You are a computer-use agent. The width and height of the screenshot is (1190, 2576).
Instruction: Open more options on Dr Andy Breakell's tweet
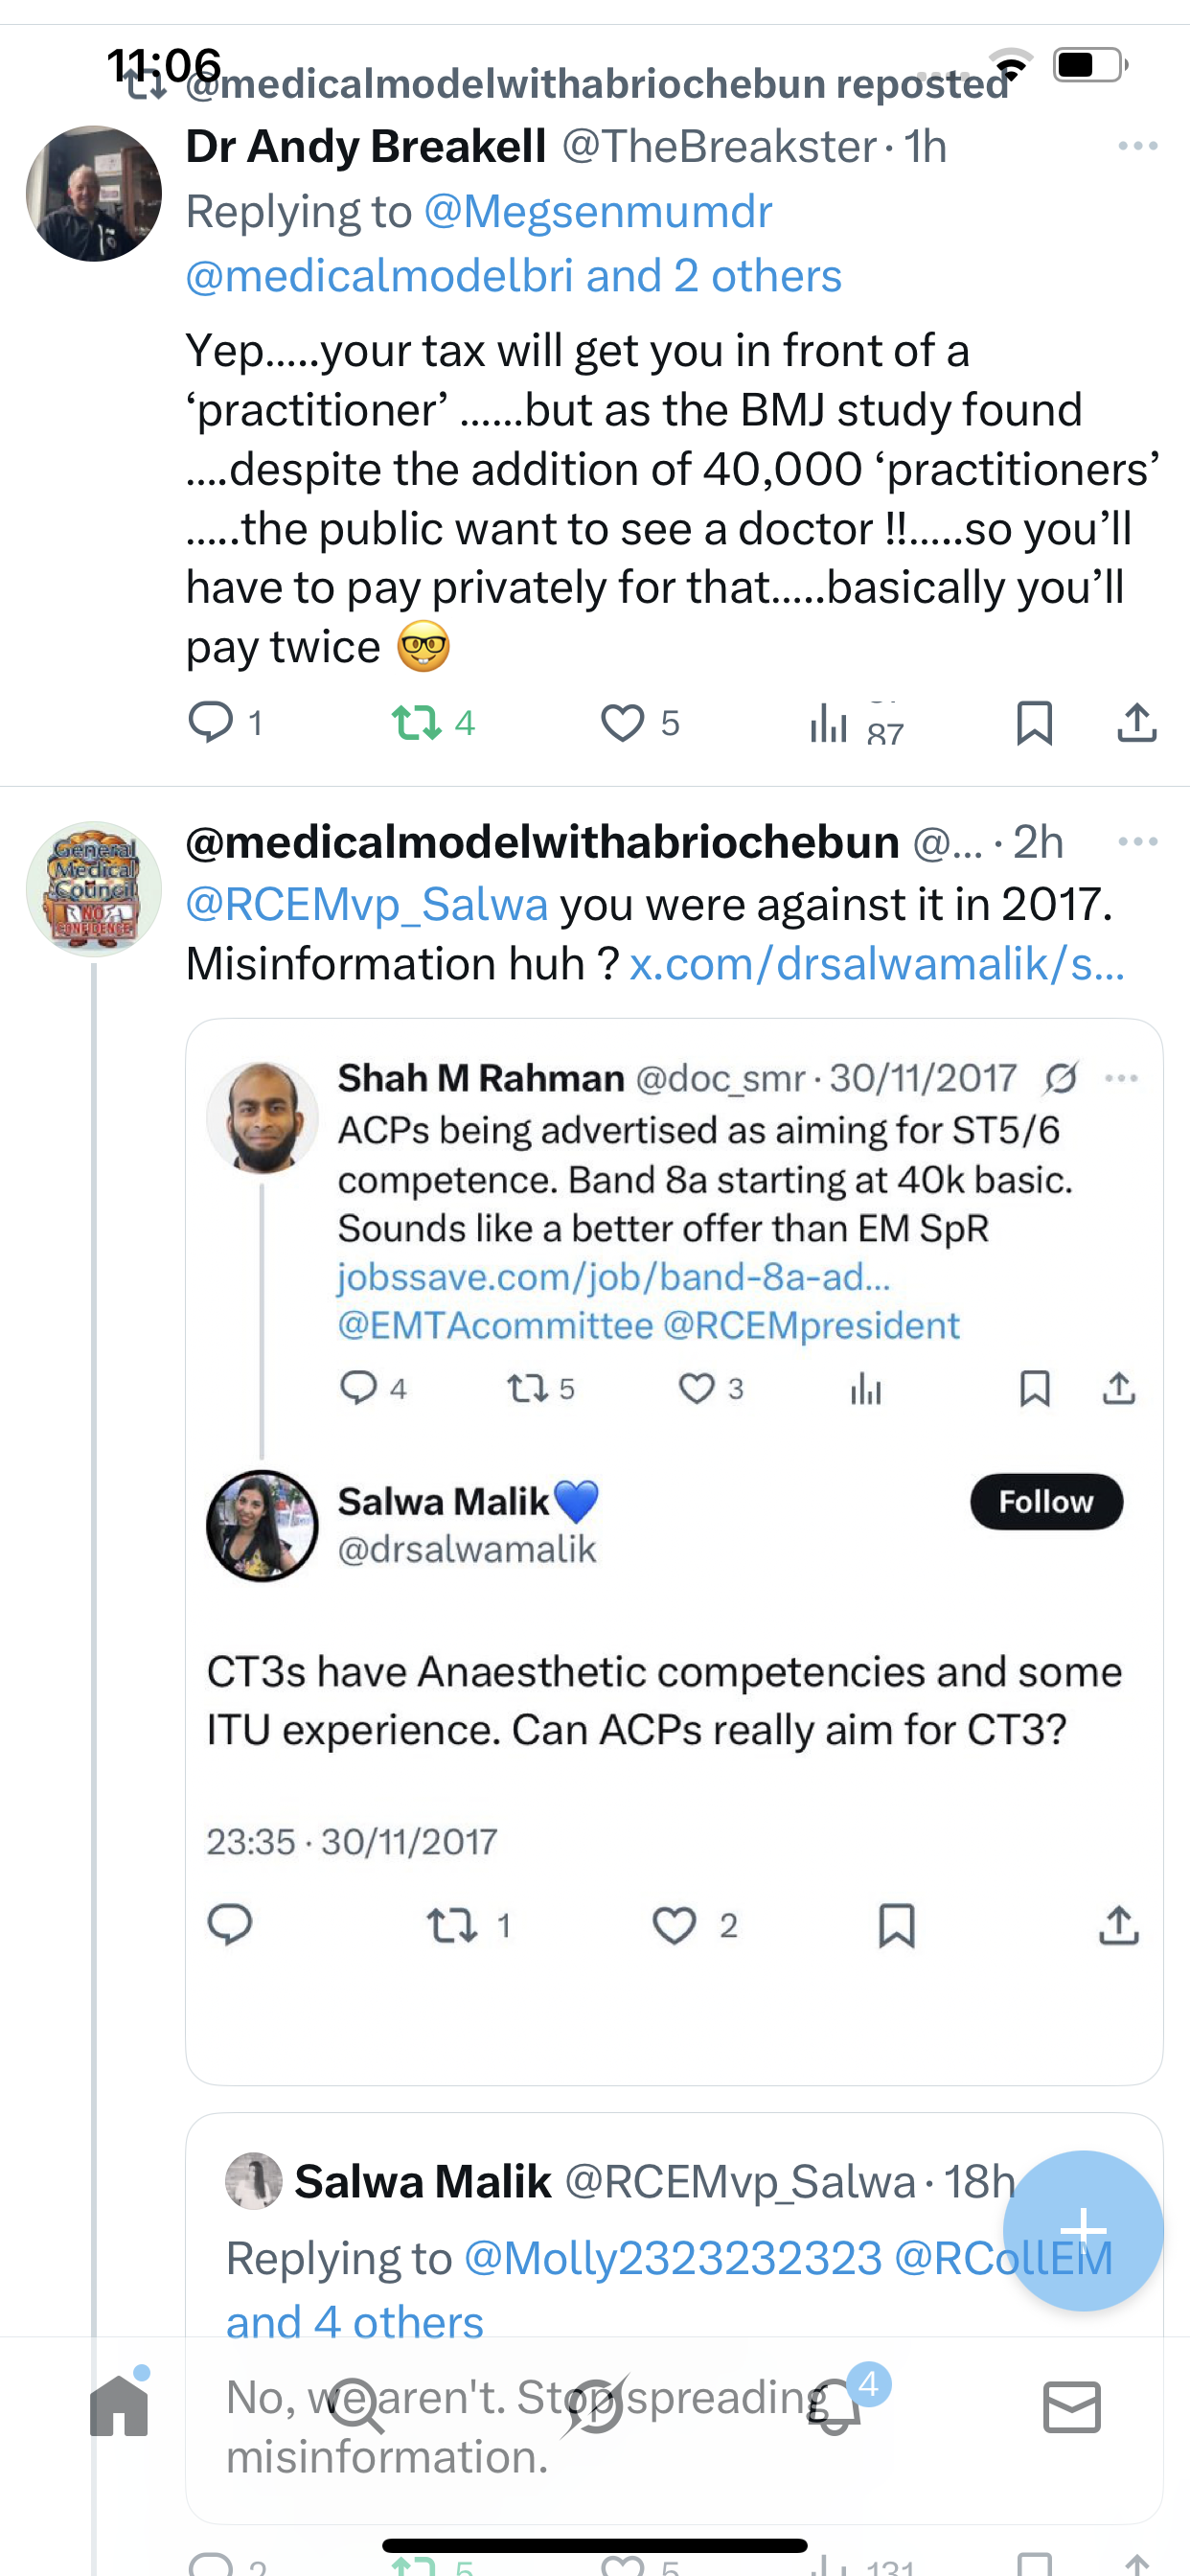click(x=1138, y=146)
